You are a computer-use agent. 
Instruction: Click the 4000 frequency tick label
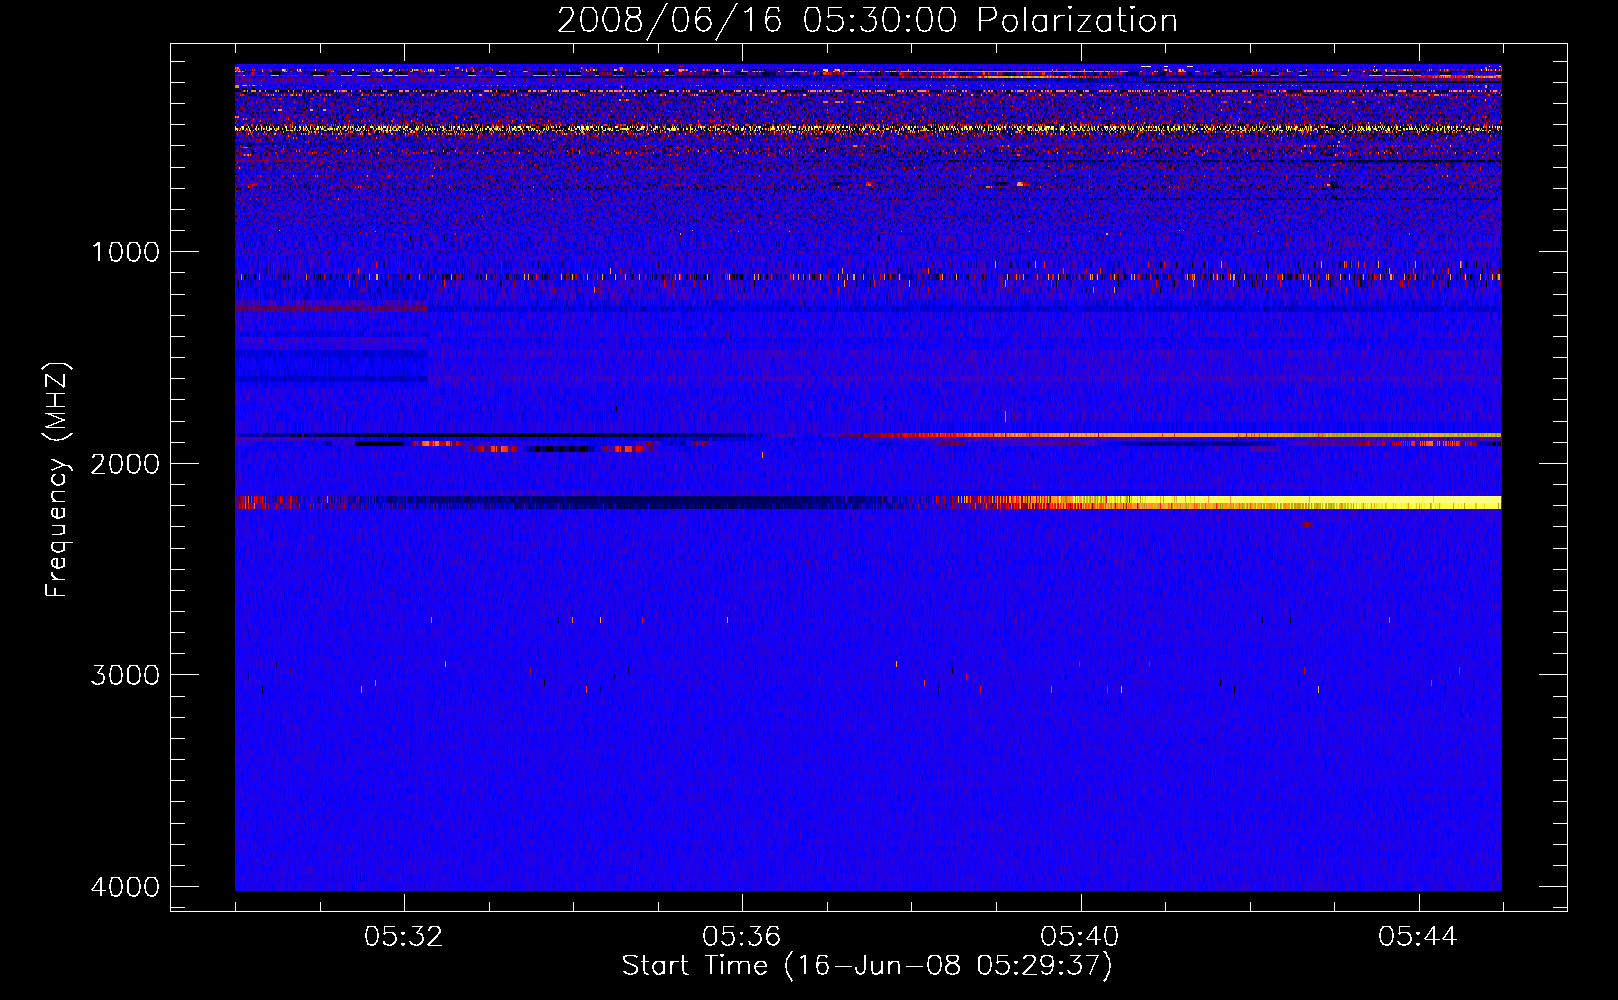pos(125,887)
